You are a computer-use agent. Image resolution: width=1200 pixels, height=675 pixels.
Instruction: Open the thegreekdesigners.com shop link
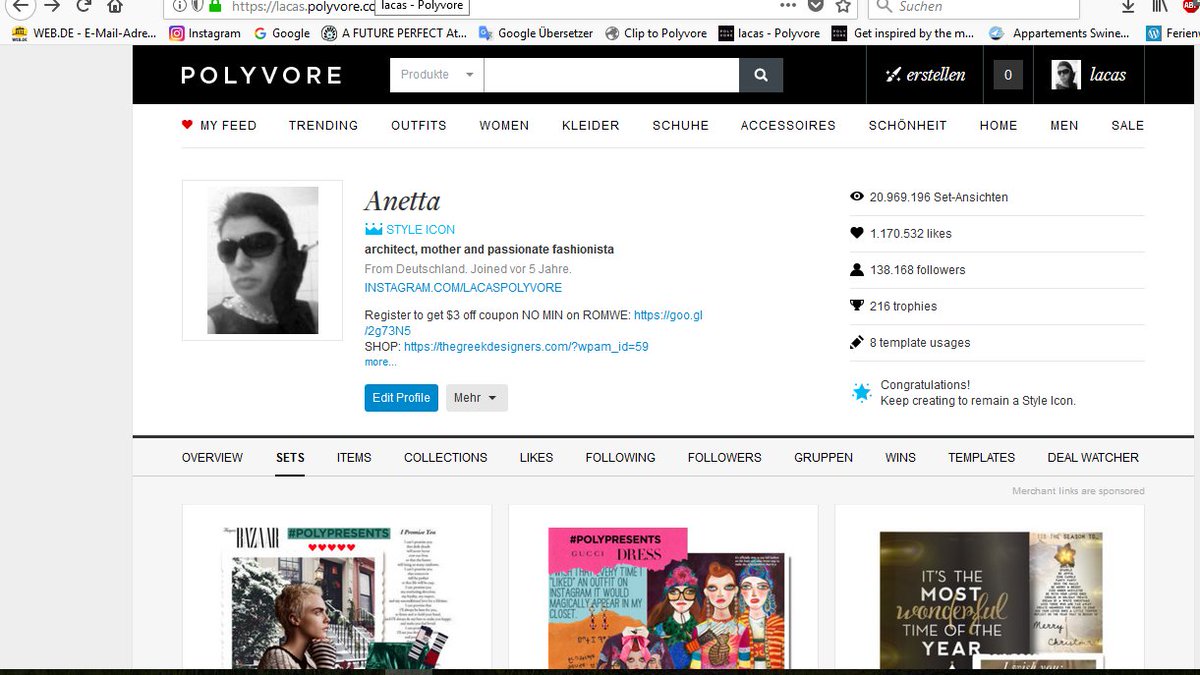pos(526,347)
